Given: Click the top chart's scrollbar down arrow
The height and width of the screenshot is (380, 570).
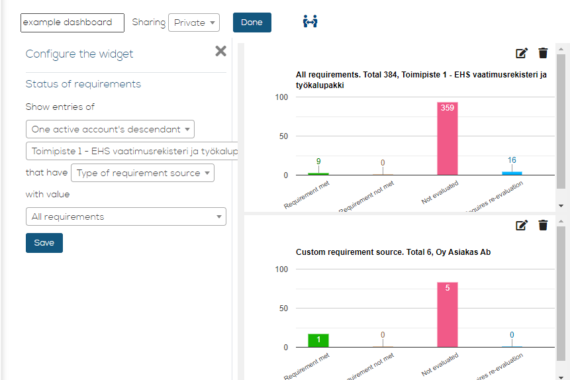Looking at the screenshot, I should click(x=561, y=206).
